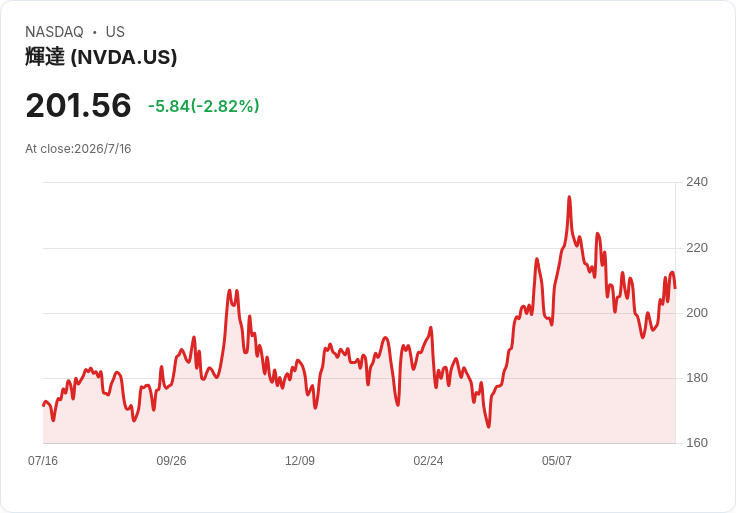Click the 200 y-axis price label

[x=697, y=313]
